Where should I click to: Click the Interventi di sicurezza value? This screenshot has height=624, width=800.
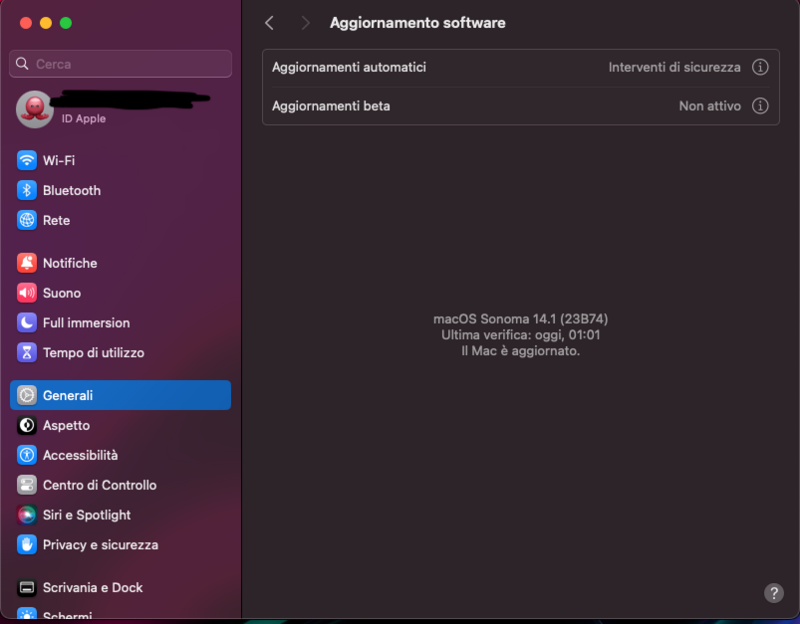674,67
